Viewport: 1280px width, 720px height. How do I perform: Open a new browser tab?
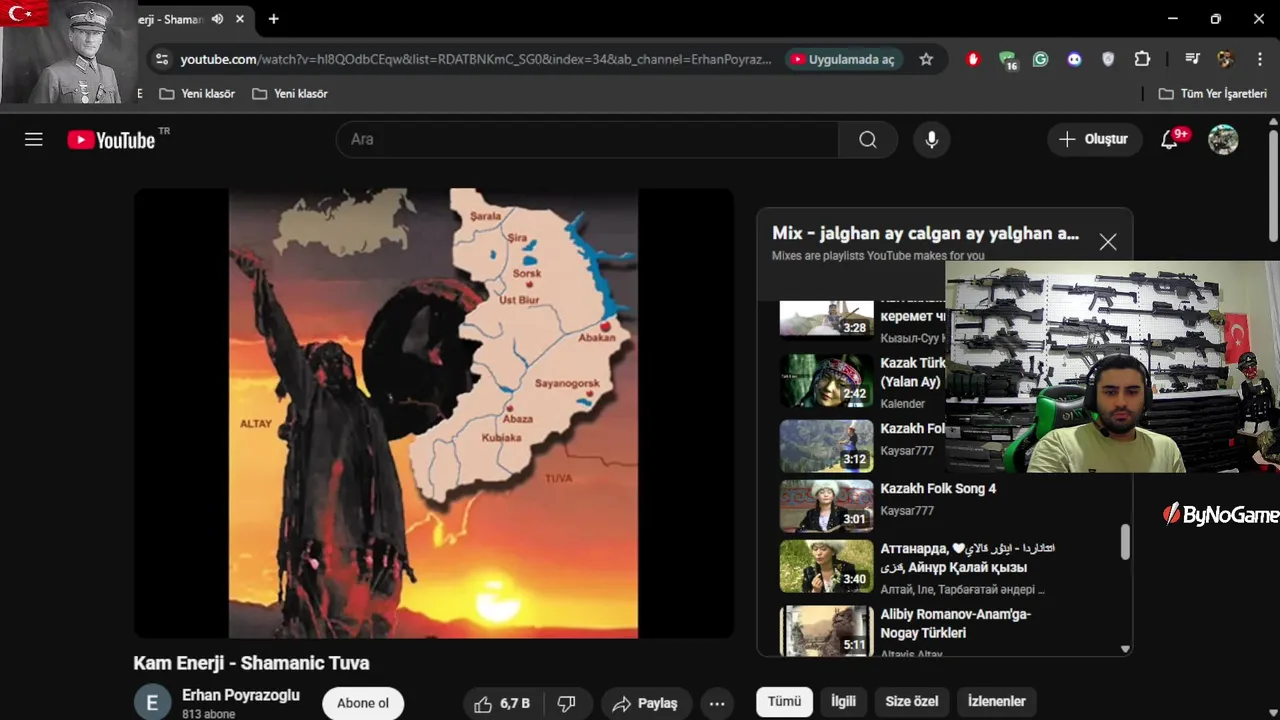pyautogui.click(x=273, y=19)
